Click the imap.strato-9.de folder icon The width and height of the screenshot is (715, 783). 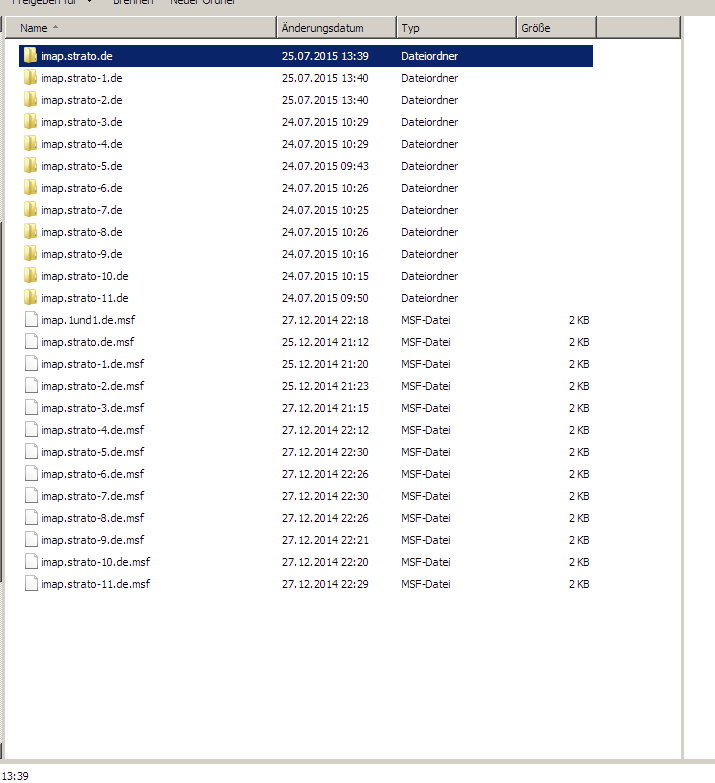(x=30, y=253)
